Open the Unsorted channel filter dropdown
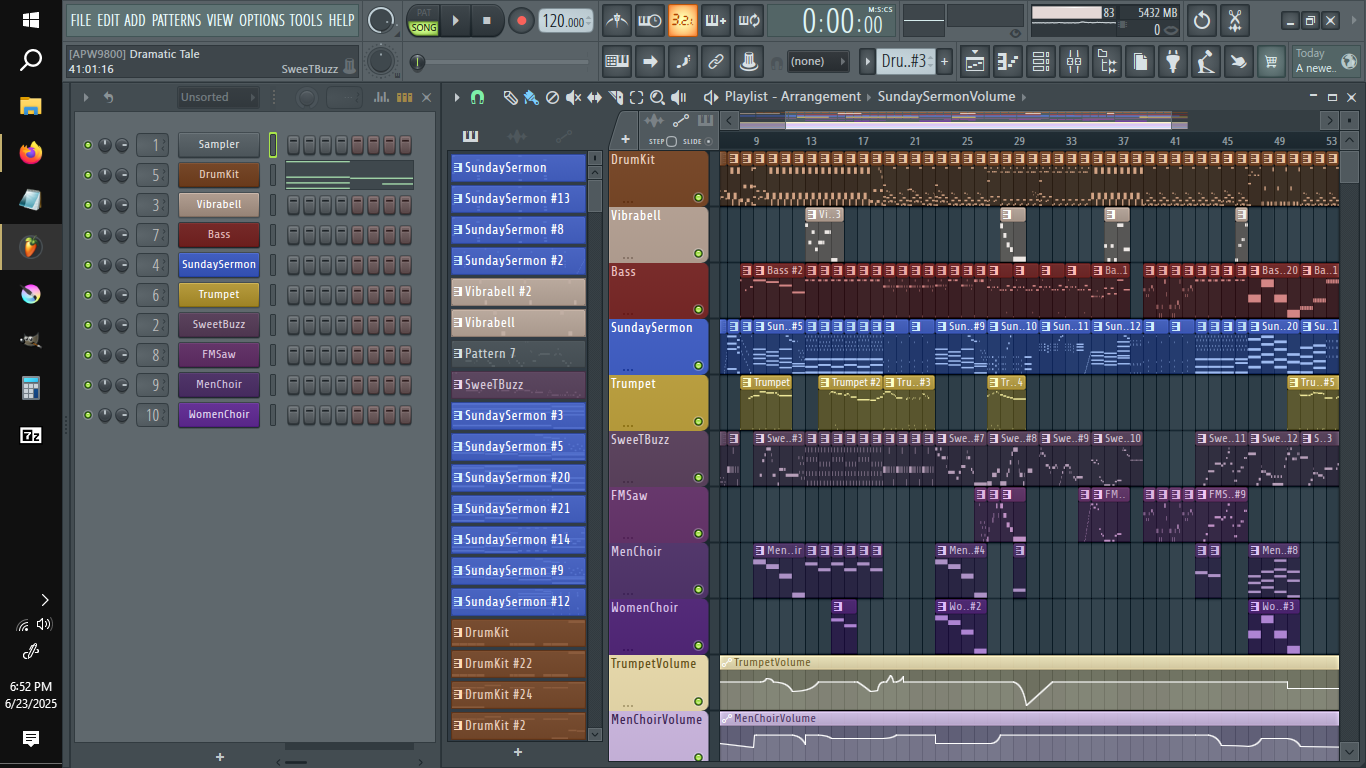 click(x=218, y=97)
